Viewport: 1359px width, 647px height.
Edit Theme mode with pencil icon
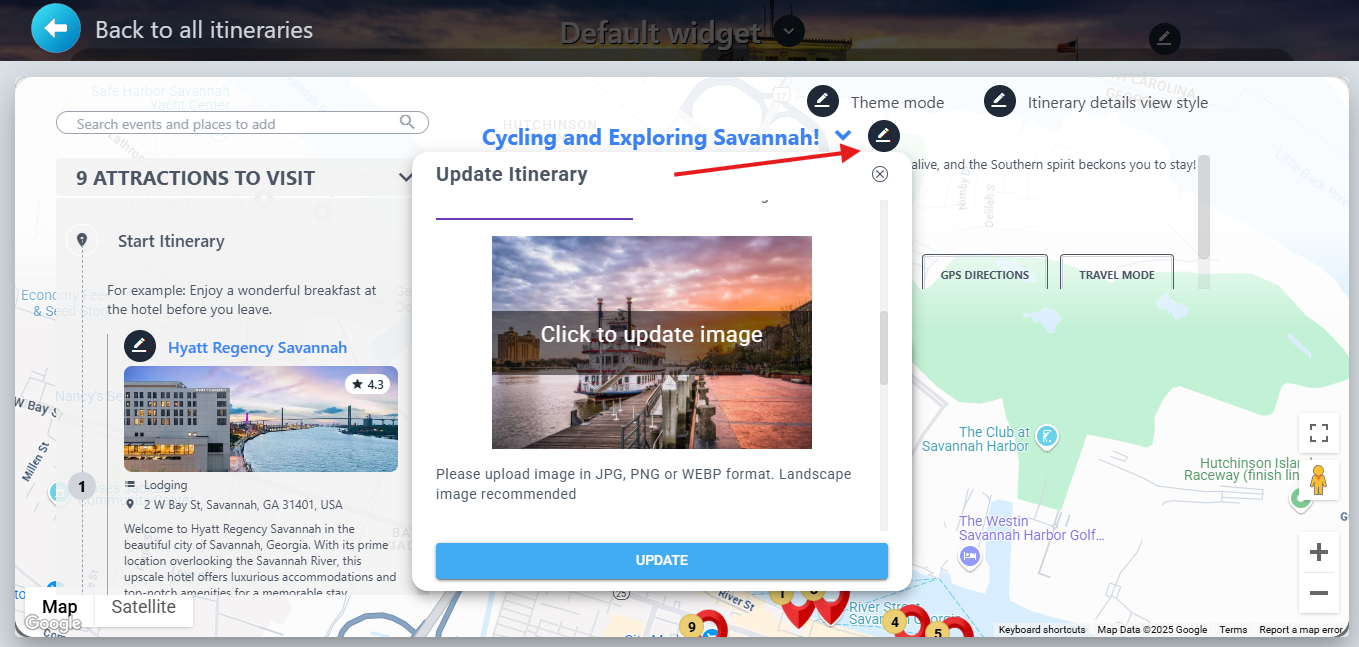823,101
